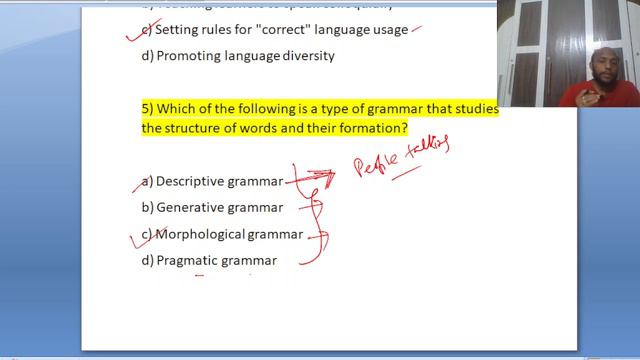Click the option 'd) Promoting language diversity'
This screenshot has width=640, height=360.
pyautogui.click(x=238, y=56)
